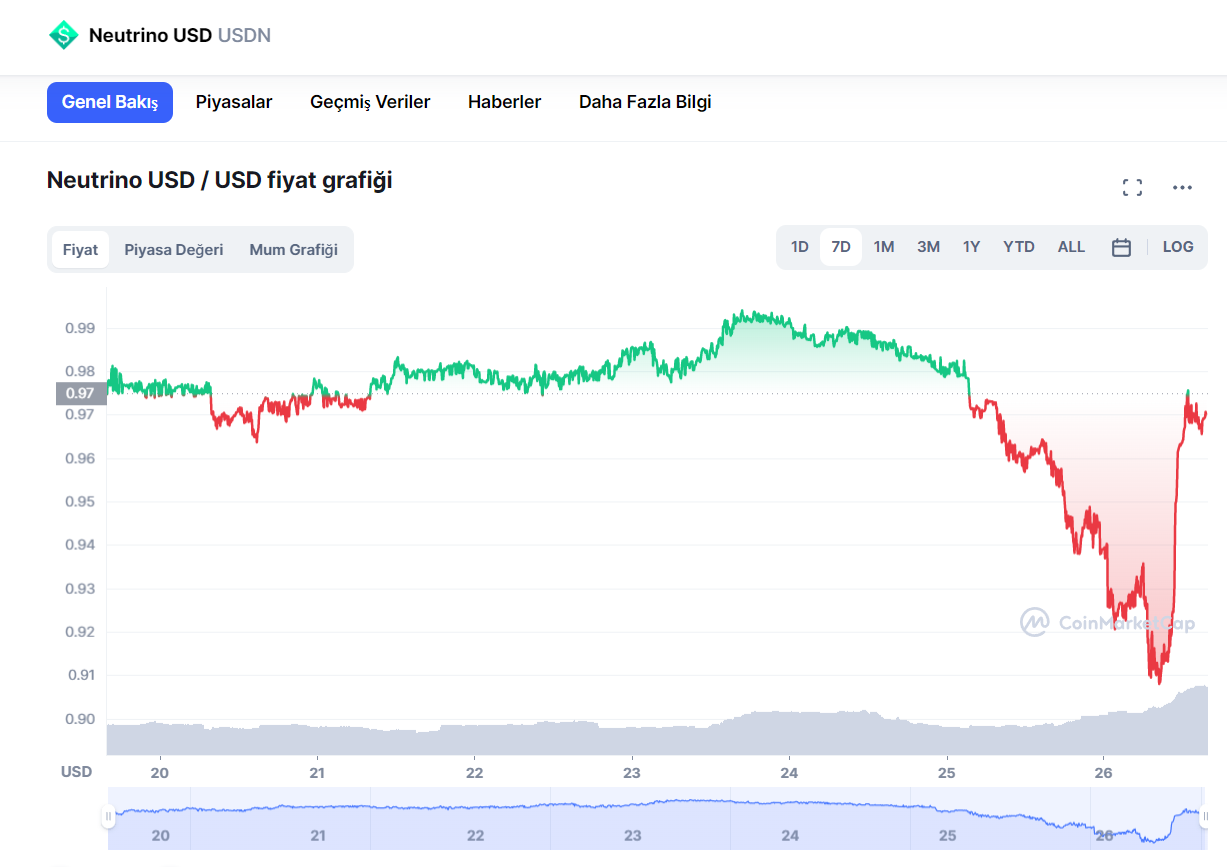Open the three-dots chart options menu

click(1182, 187)
